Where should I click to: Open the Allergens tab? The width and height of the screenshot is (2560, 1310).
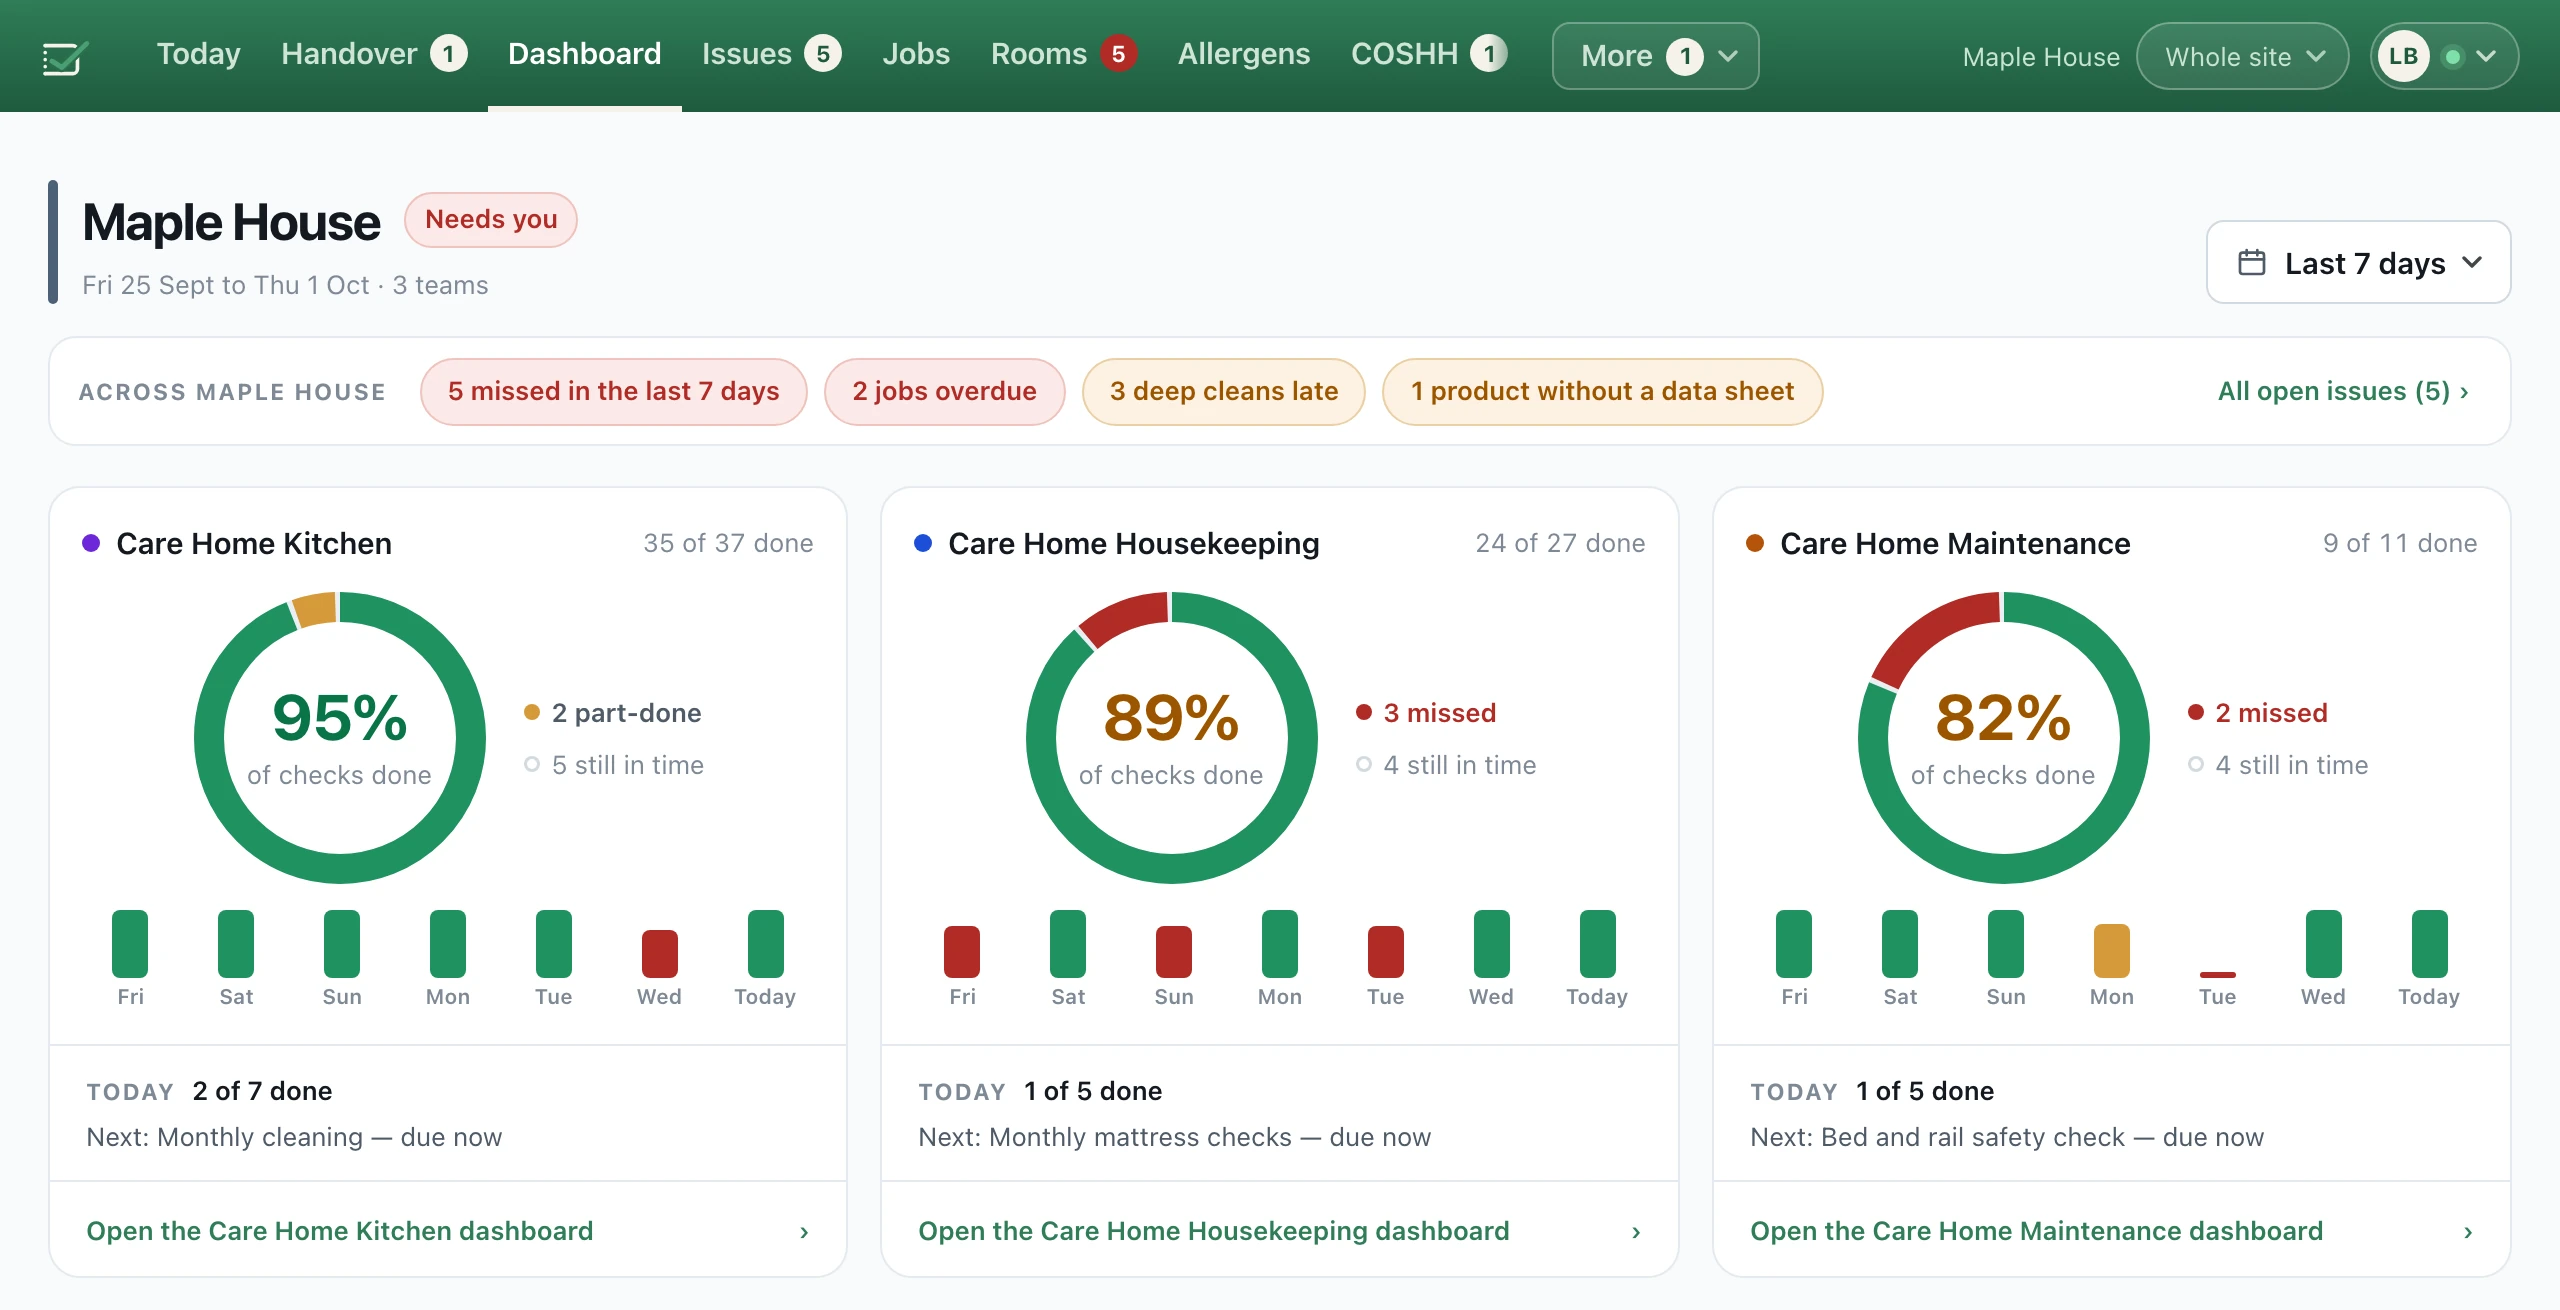tap(1243, 54)
